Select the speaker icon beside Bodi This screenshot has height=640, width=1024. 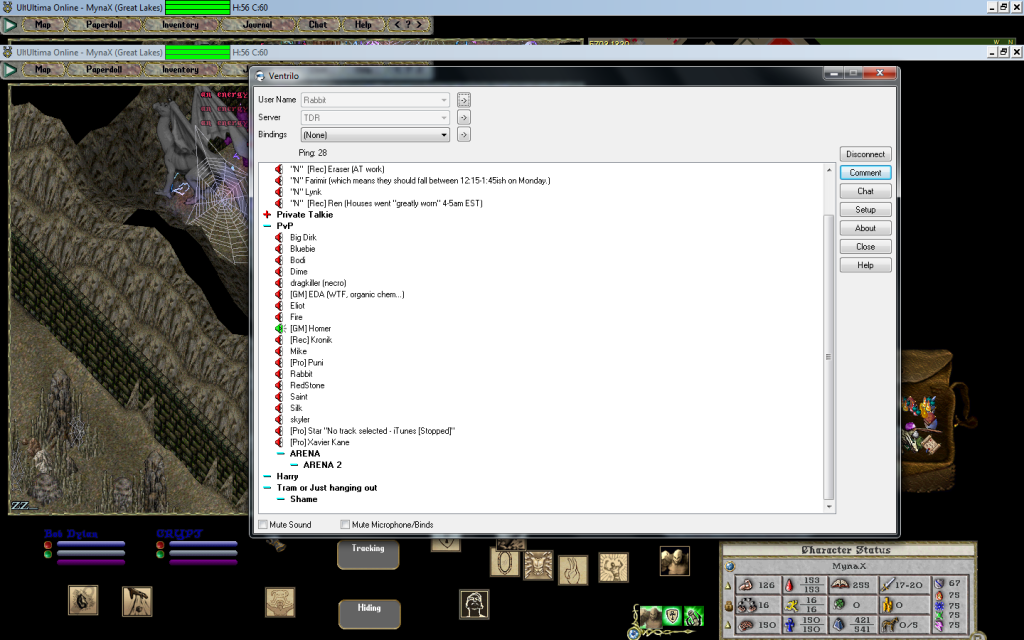pyautogui.click(x=280, y=260)
